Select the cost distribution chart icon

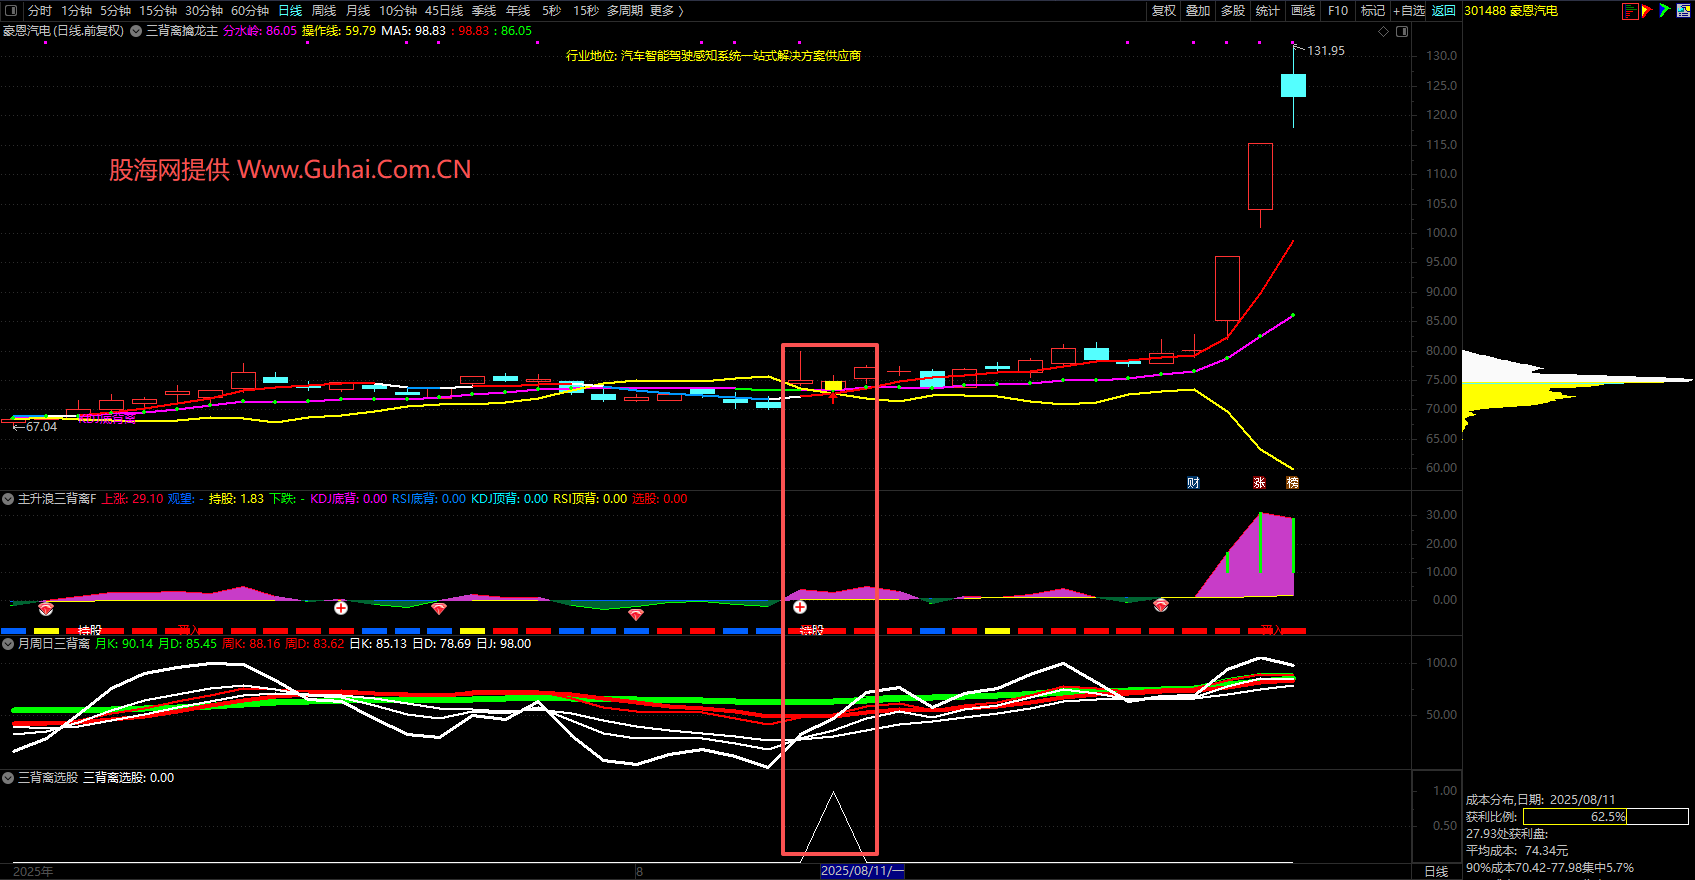pyautogui.click(x=1630, y=11)
